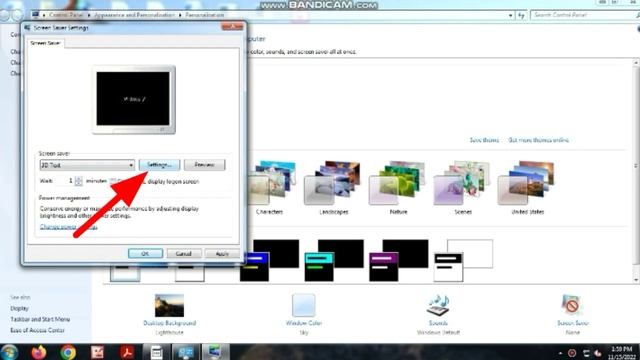This screenshot has width=640, height=360.
Task: Select the United States theme
Action: coord(527,188)
